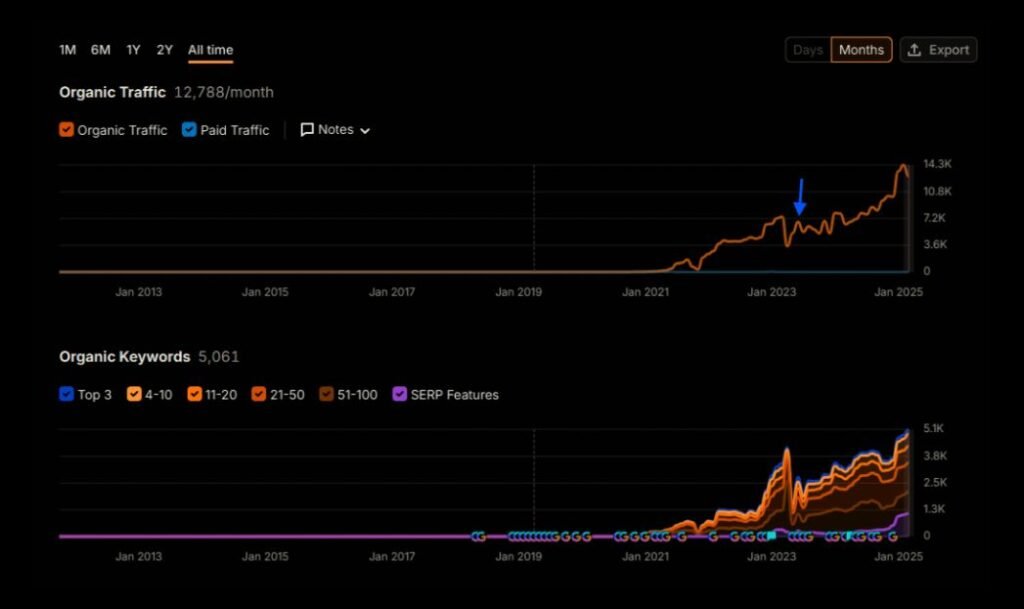Screen dimensions: 1024x609
Task: Disable the SERP Features checkbox
Action: click(400, 395)
